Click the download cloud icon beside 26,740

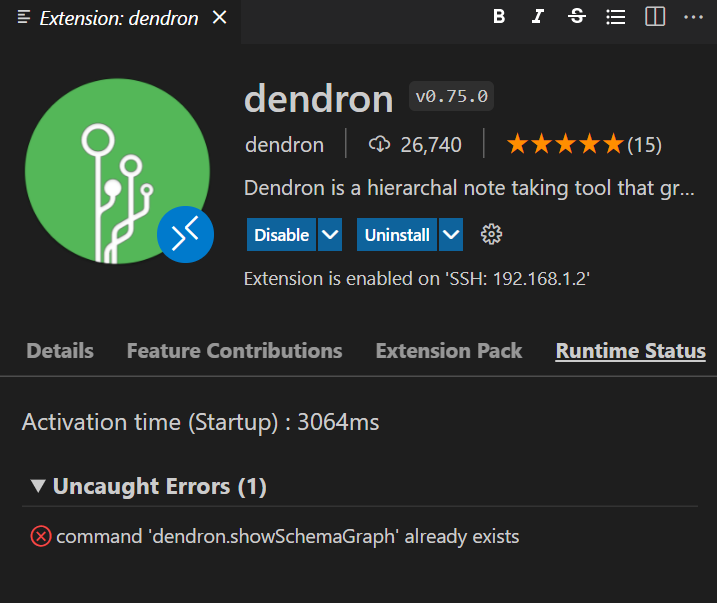point(380,144)
